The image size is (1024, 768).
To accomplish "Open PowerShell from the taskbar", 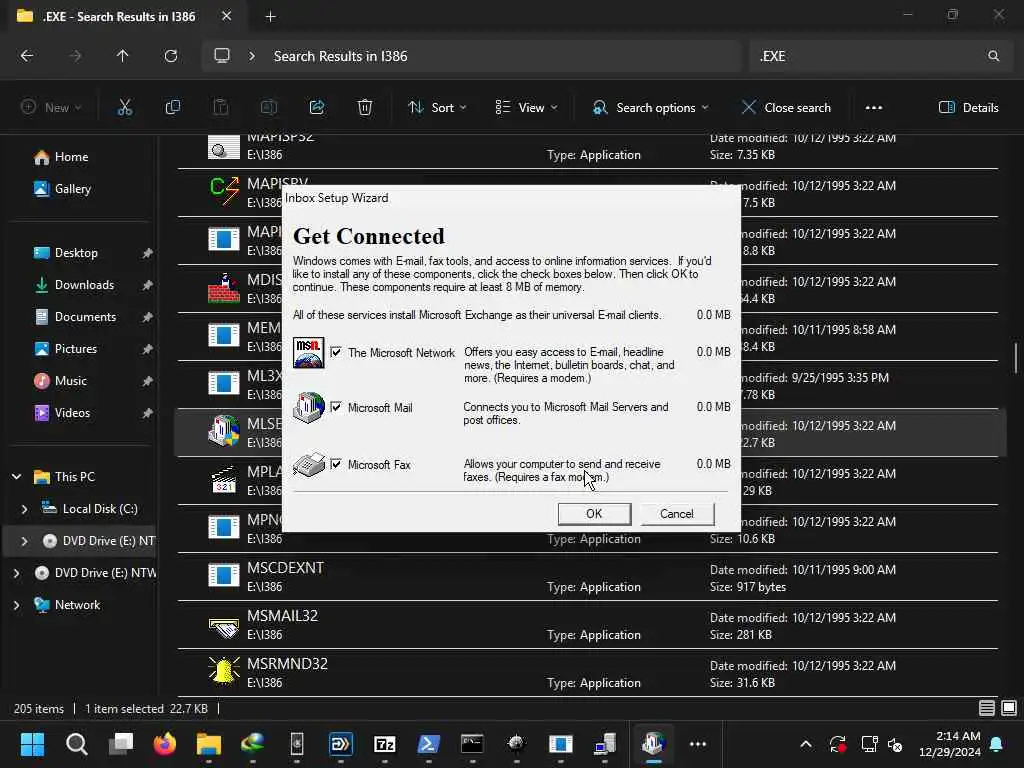I will point(428,744).
